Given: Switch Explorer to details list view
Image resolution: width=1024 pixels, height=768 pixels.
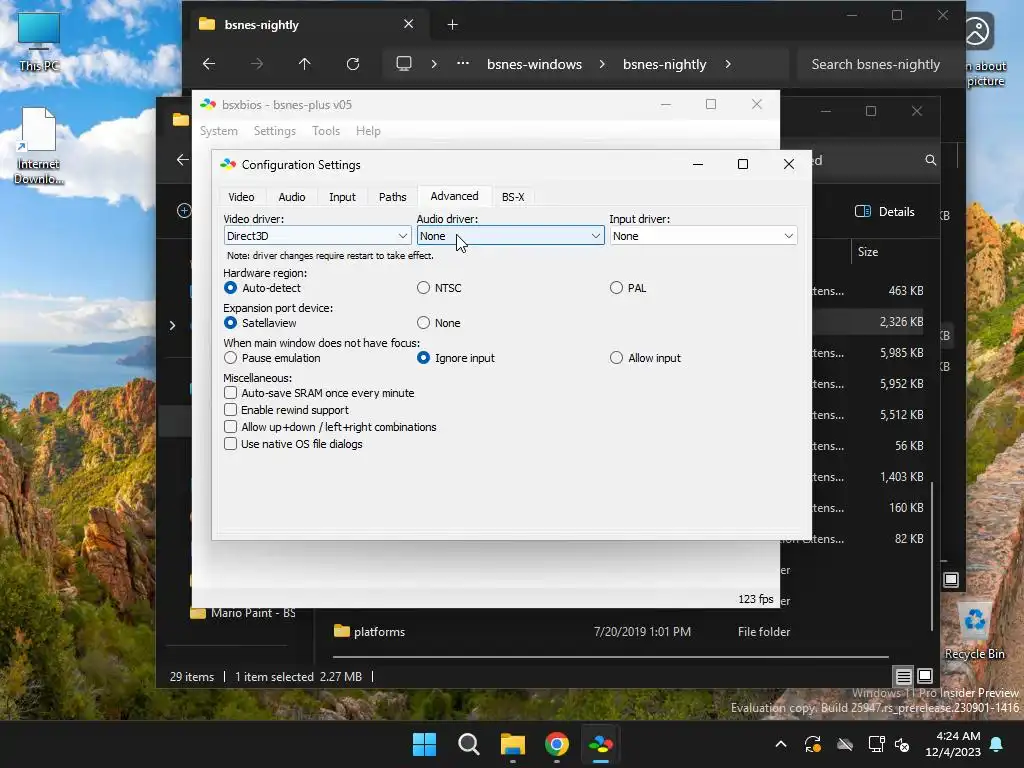Looking at the screenshot, I should point(903,676).
